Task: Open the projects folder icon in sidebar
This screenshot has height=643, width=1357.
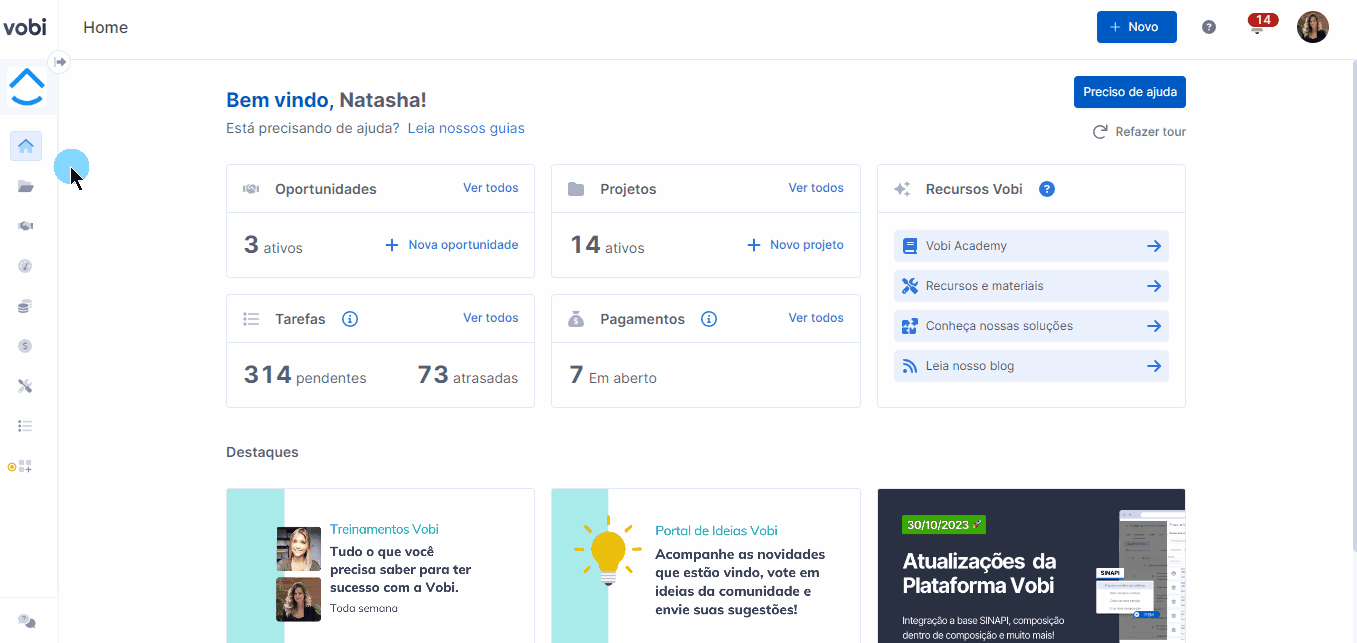Action: [x=26, y=186]
